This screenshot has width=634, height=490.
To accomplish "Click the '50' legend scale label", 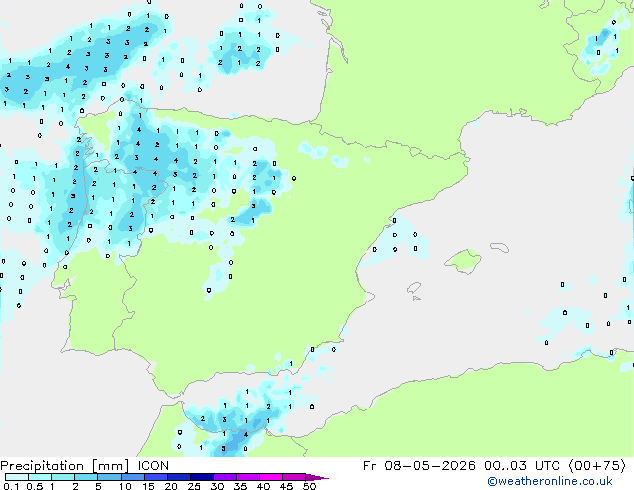I will [x=310, y=486].
